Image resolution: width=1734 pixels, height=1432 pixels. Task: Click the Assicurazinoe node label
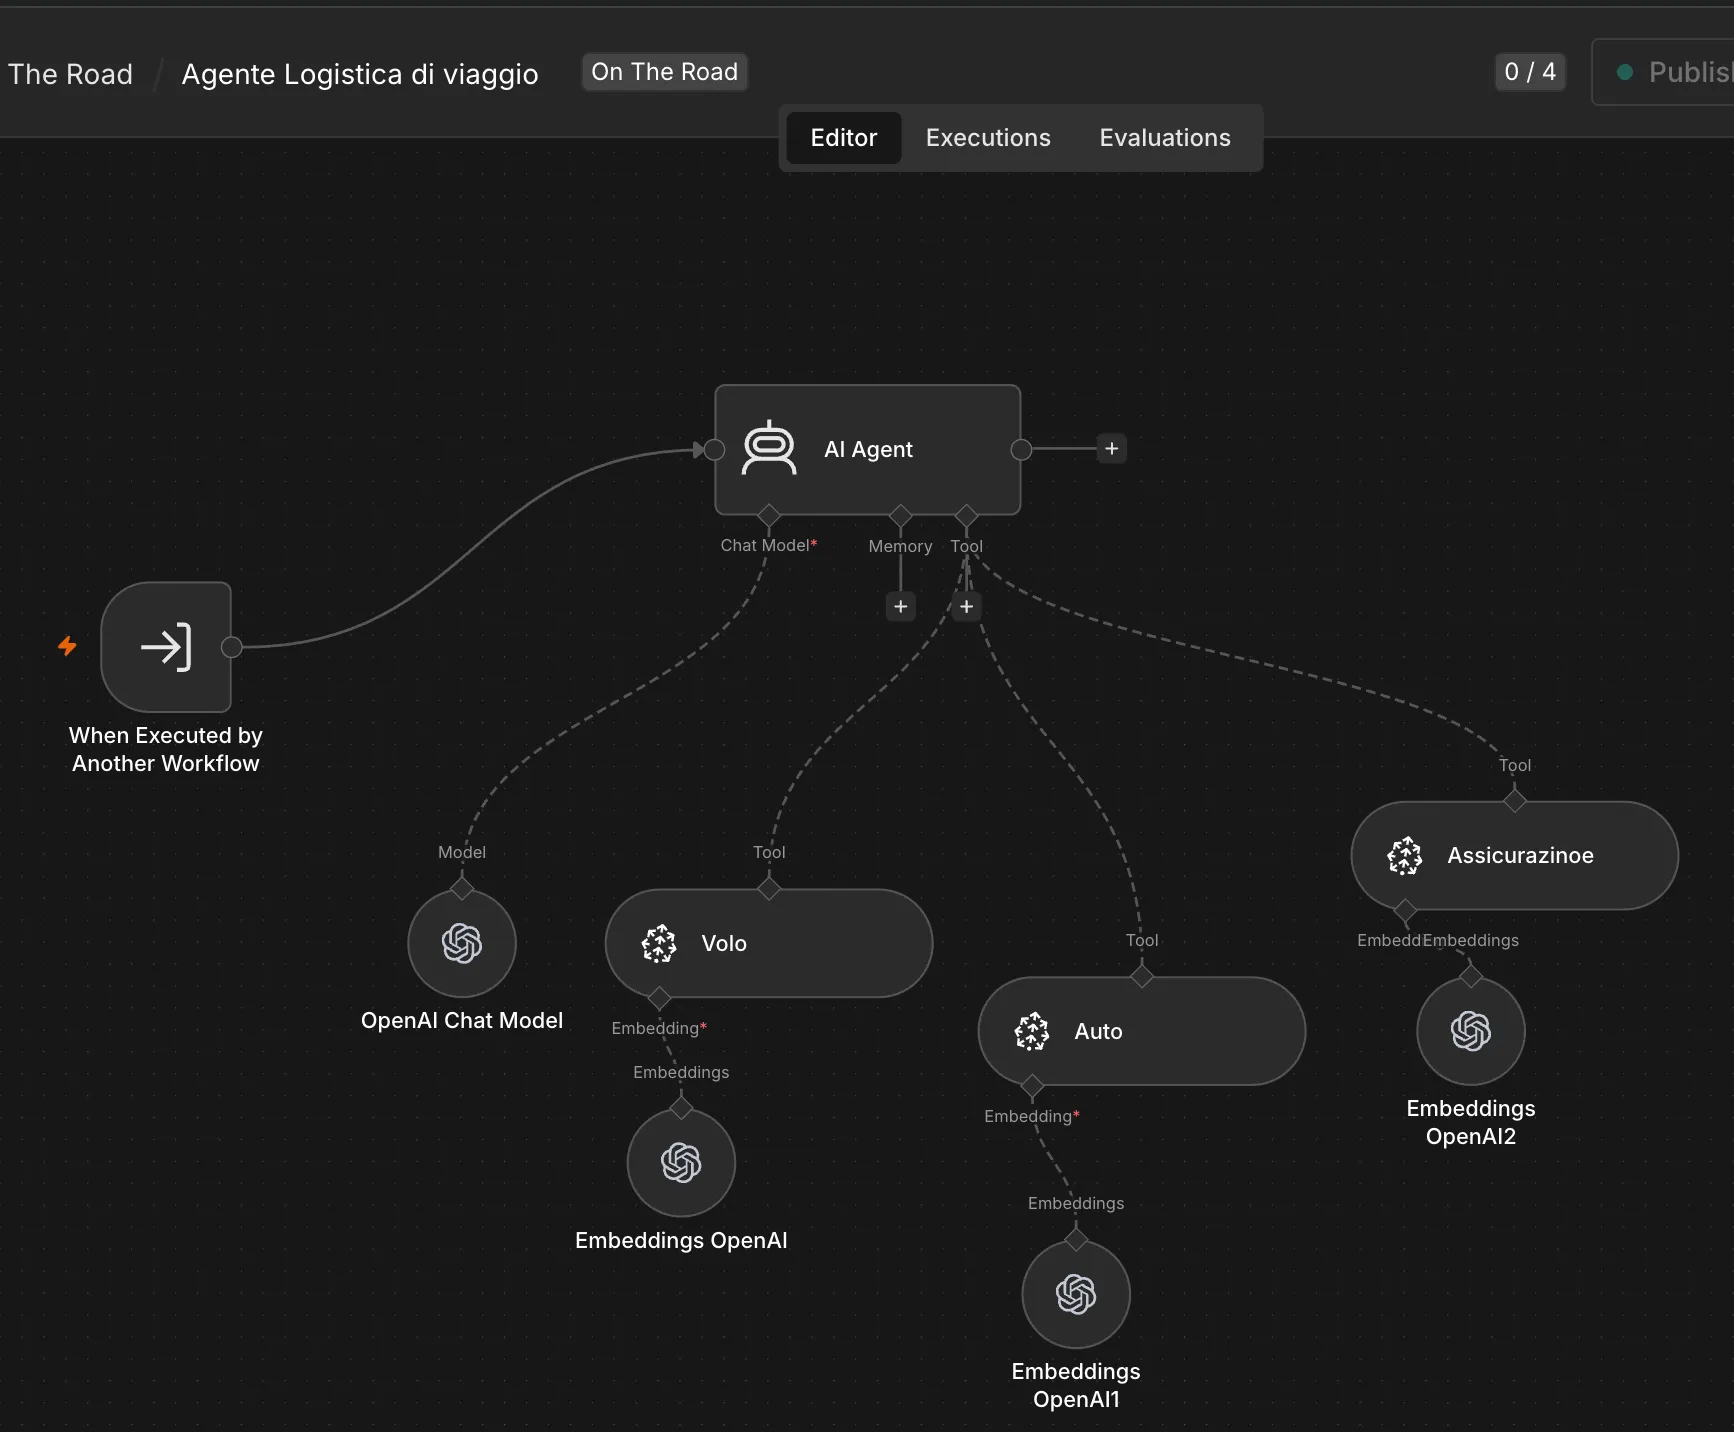pos(1520,855)
